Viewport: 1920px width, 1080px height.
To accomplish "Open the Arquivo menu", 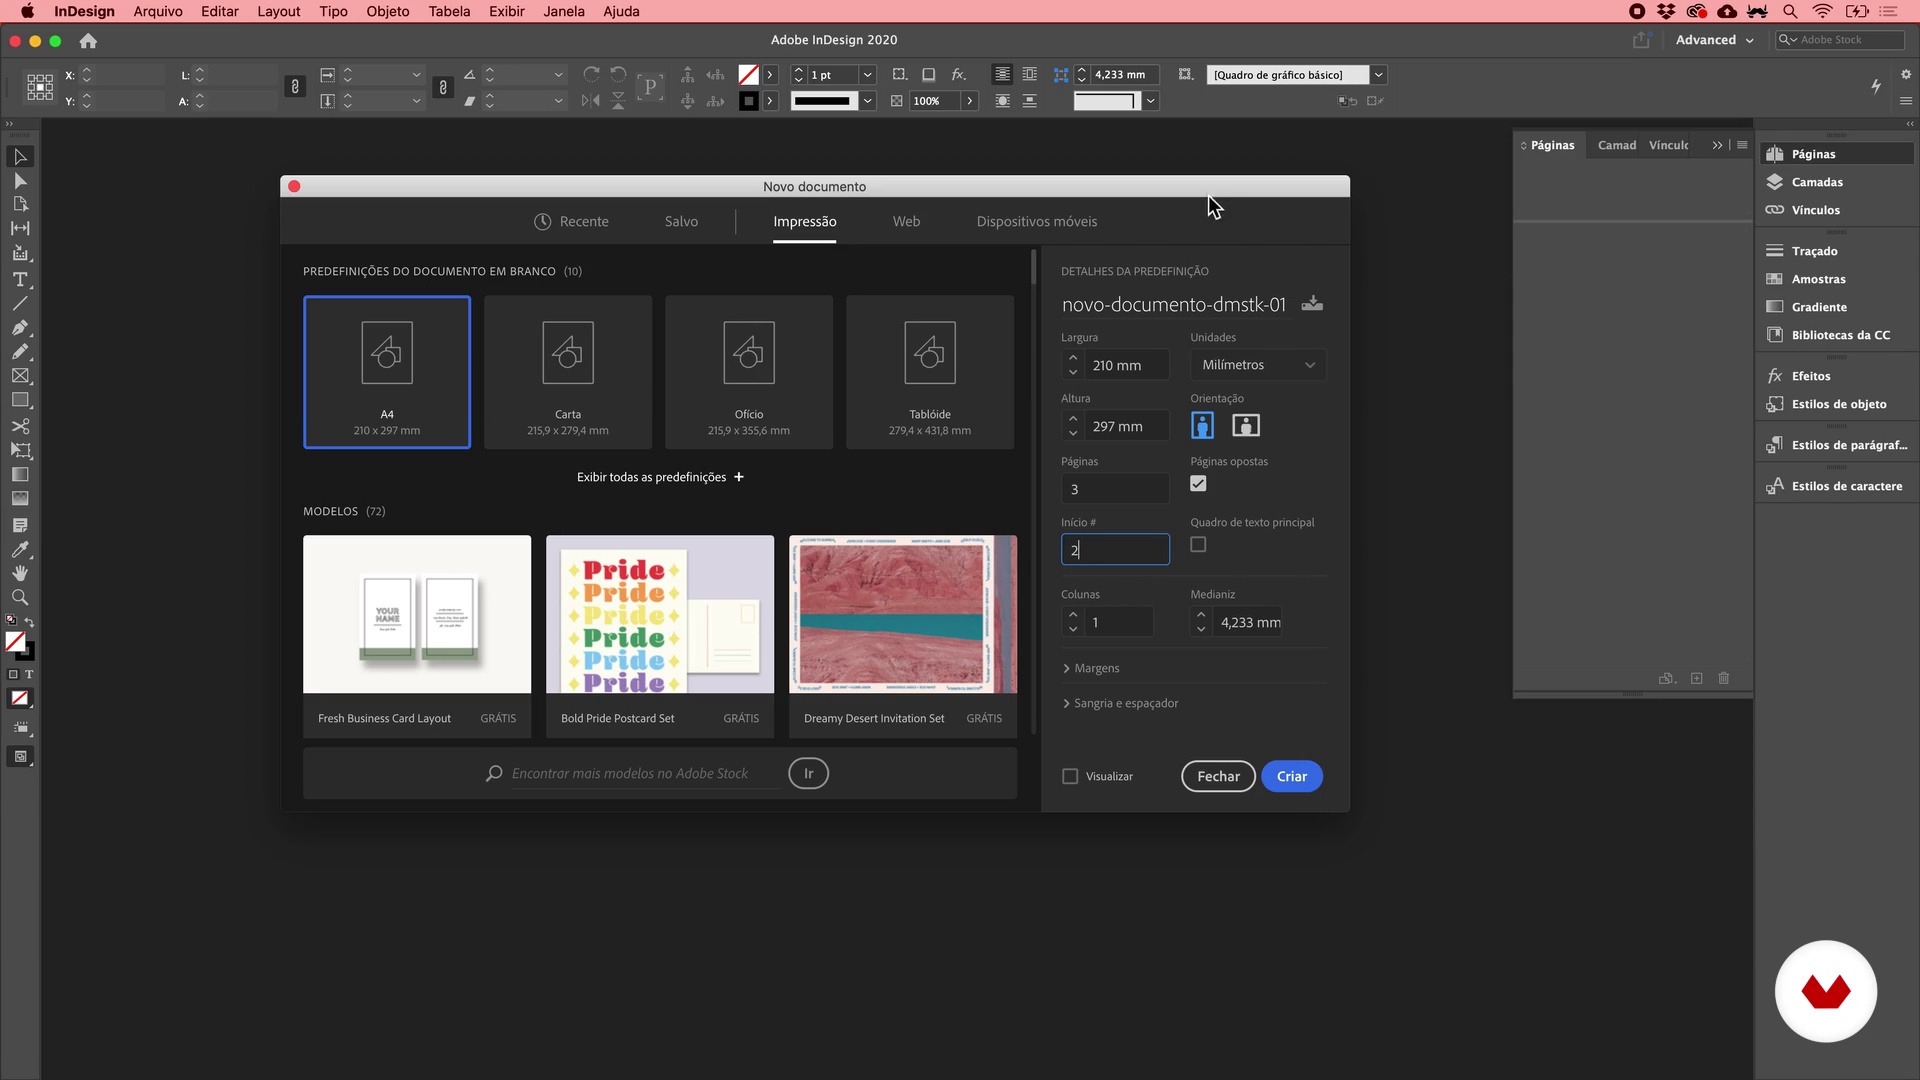I will (158, 11).
